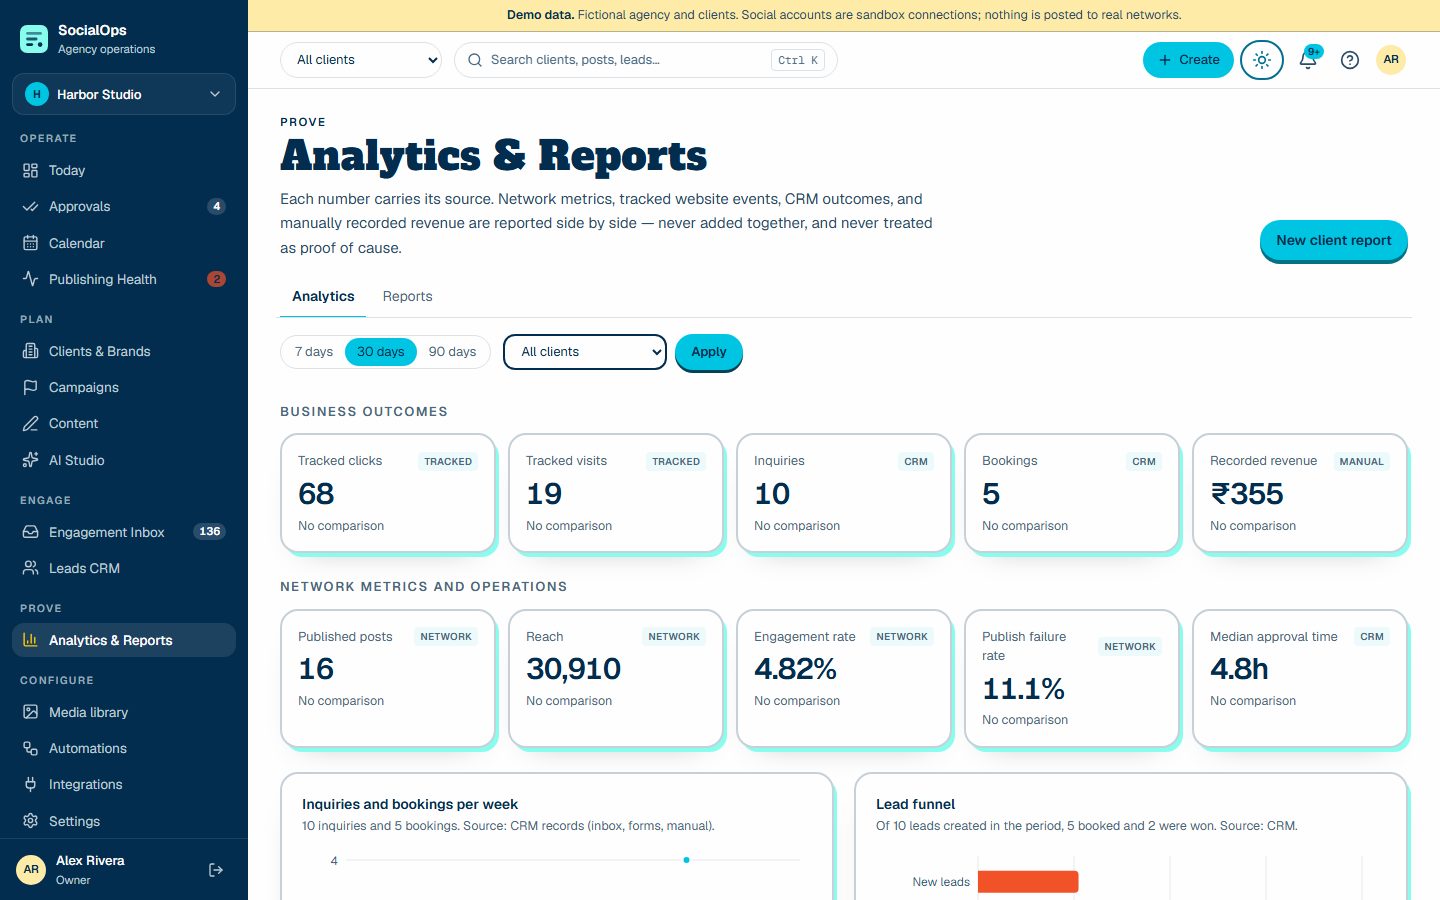Viewport: 1440px width, 900px height.
Task: Click the '136' Engagement Inbox badge
Action: (x=209, y=532)
